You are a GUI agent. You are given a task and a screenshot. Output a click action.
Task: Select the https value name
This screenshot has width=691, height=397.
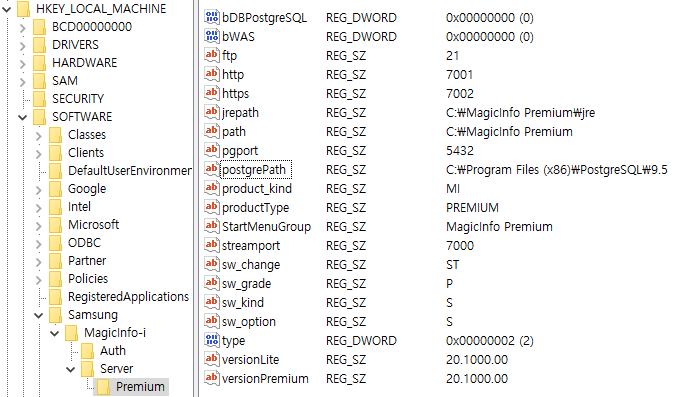pos(235,93)
